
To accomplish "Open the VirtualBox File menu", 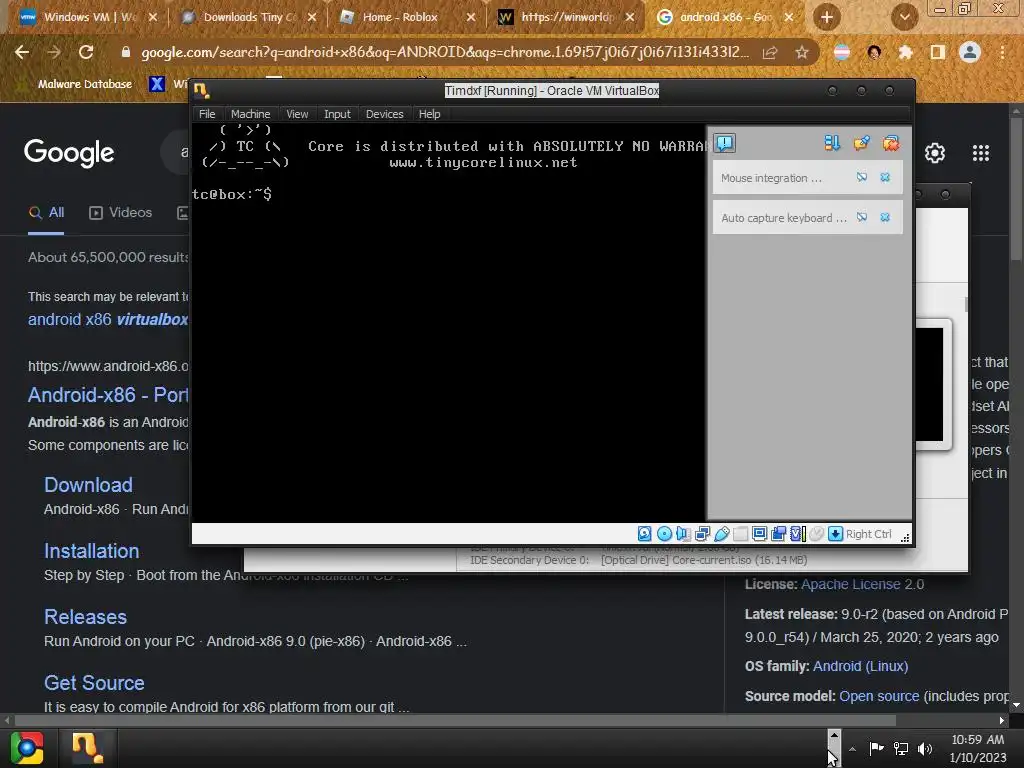I will tap(207, 114).
